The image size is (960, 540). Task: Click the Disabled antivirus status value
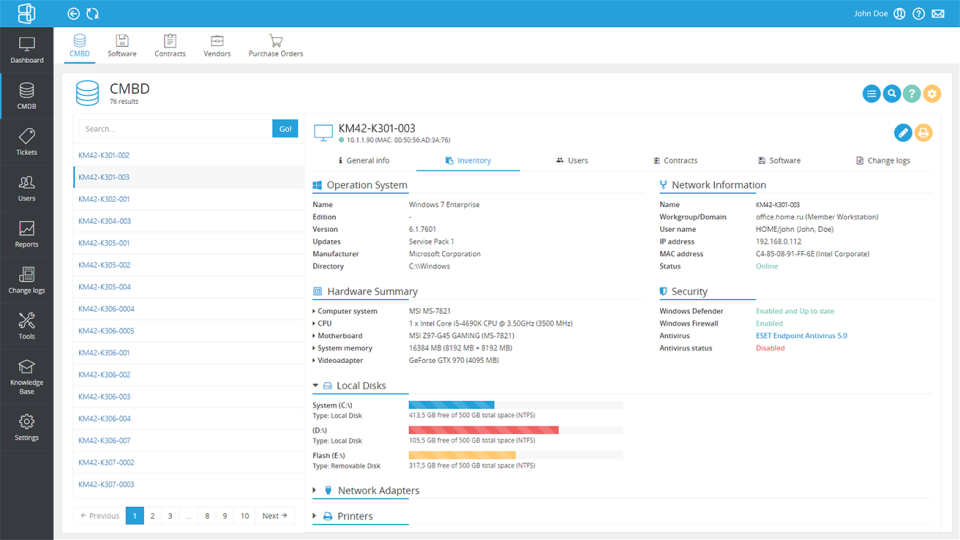pos(770,348)
